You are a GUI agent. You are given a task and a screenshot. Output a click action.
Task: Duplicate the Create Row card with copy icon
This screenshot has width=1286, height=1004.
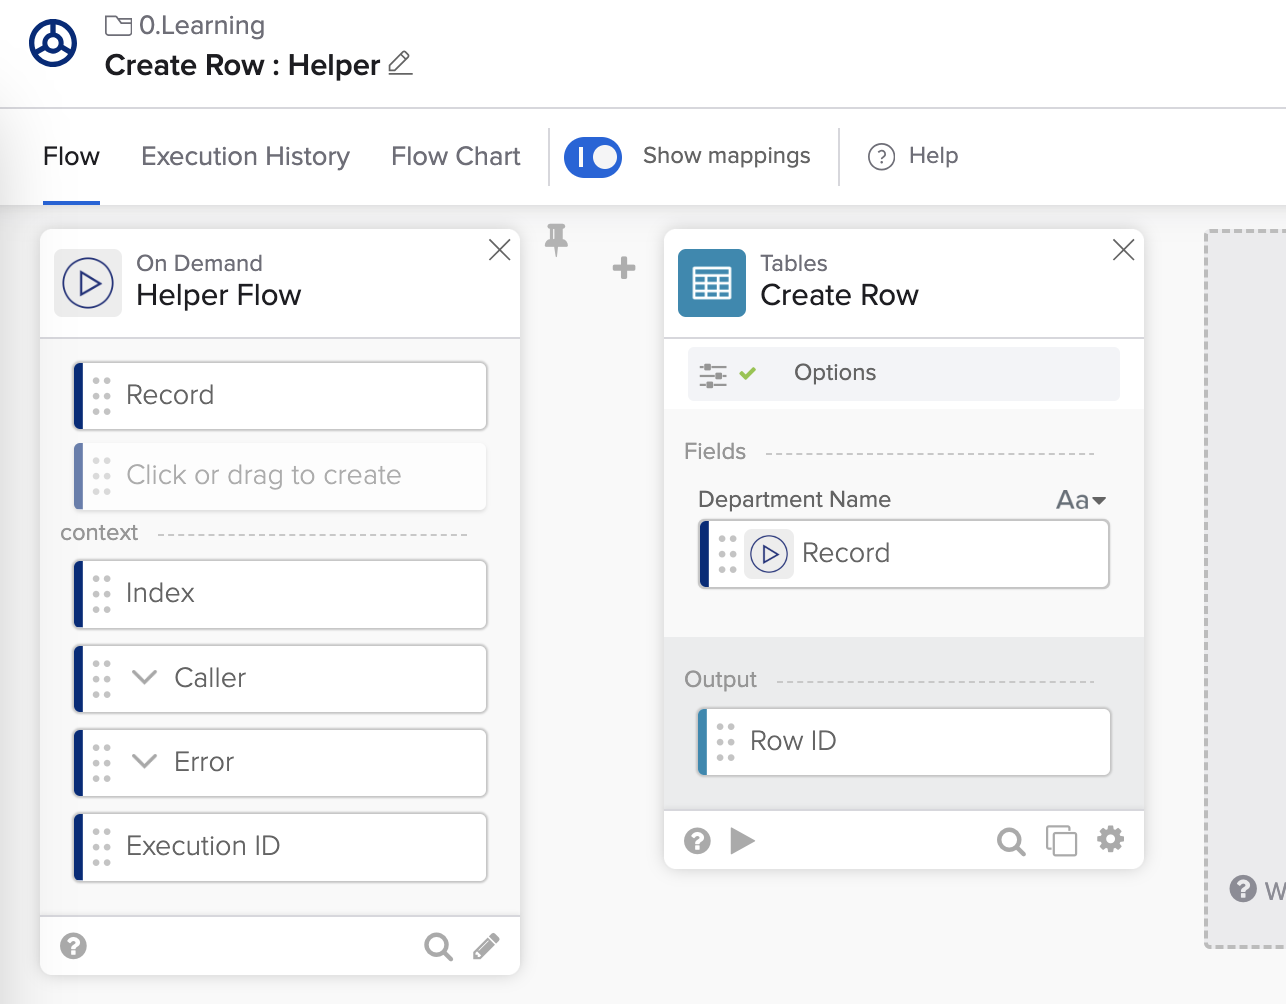point(1061,841)
